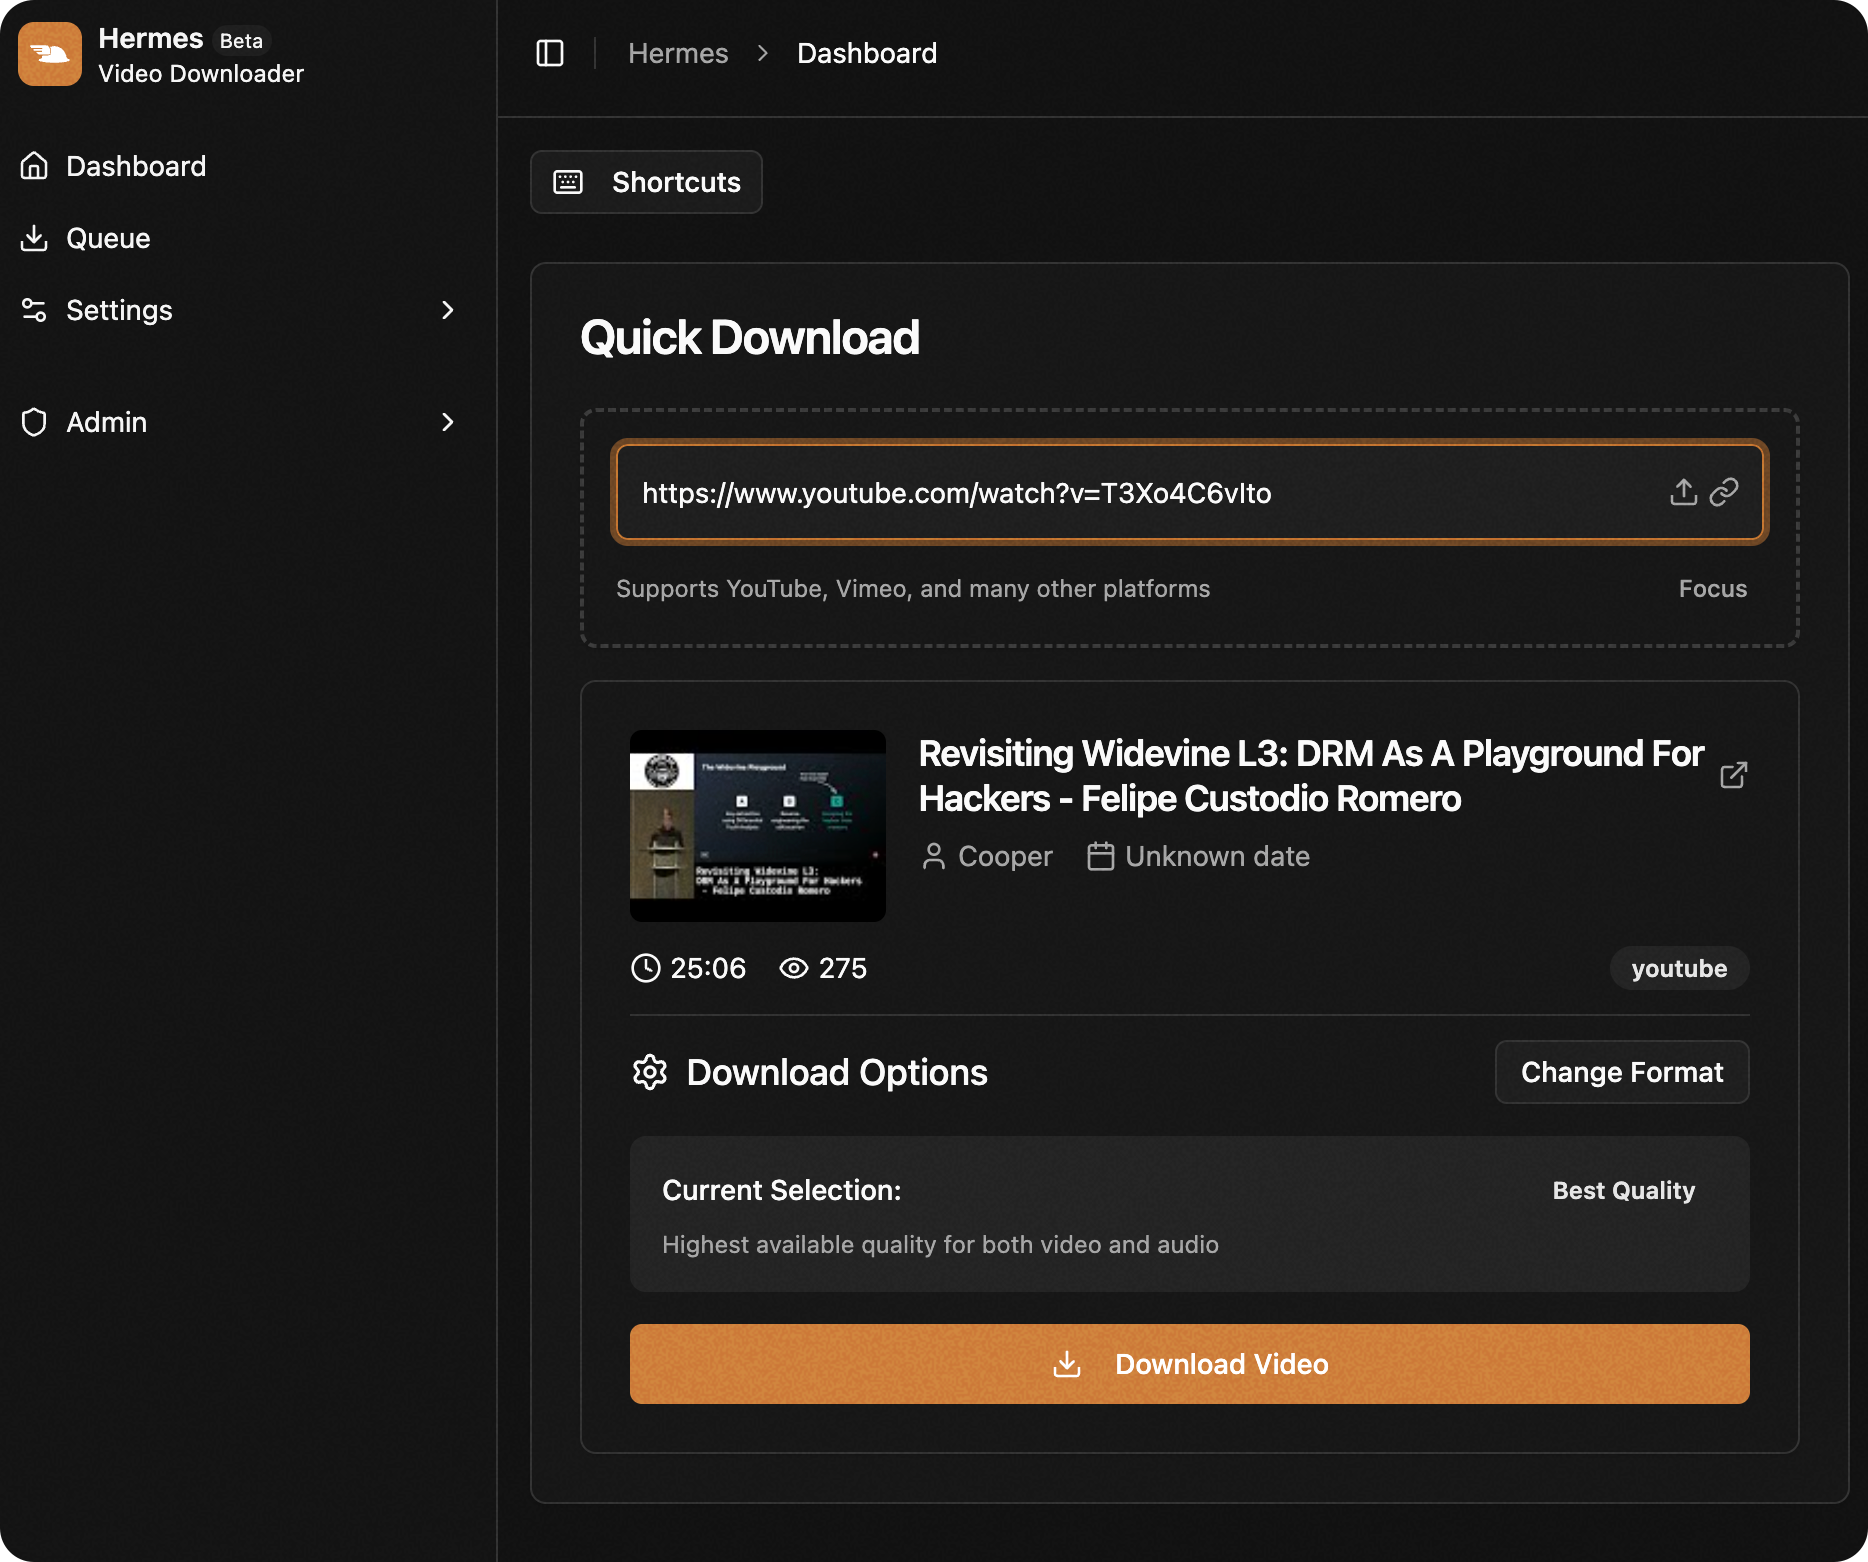Toggle the sidebar panel icon
This screenshot has width=1868, height=1562.
point(550,53)
